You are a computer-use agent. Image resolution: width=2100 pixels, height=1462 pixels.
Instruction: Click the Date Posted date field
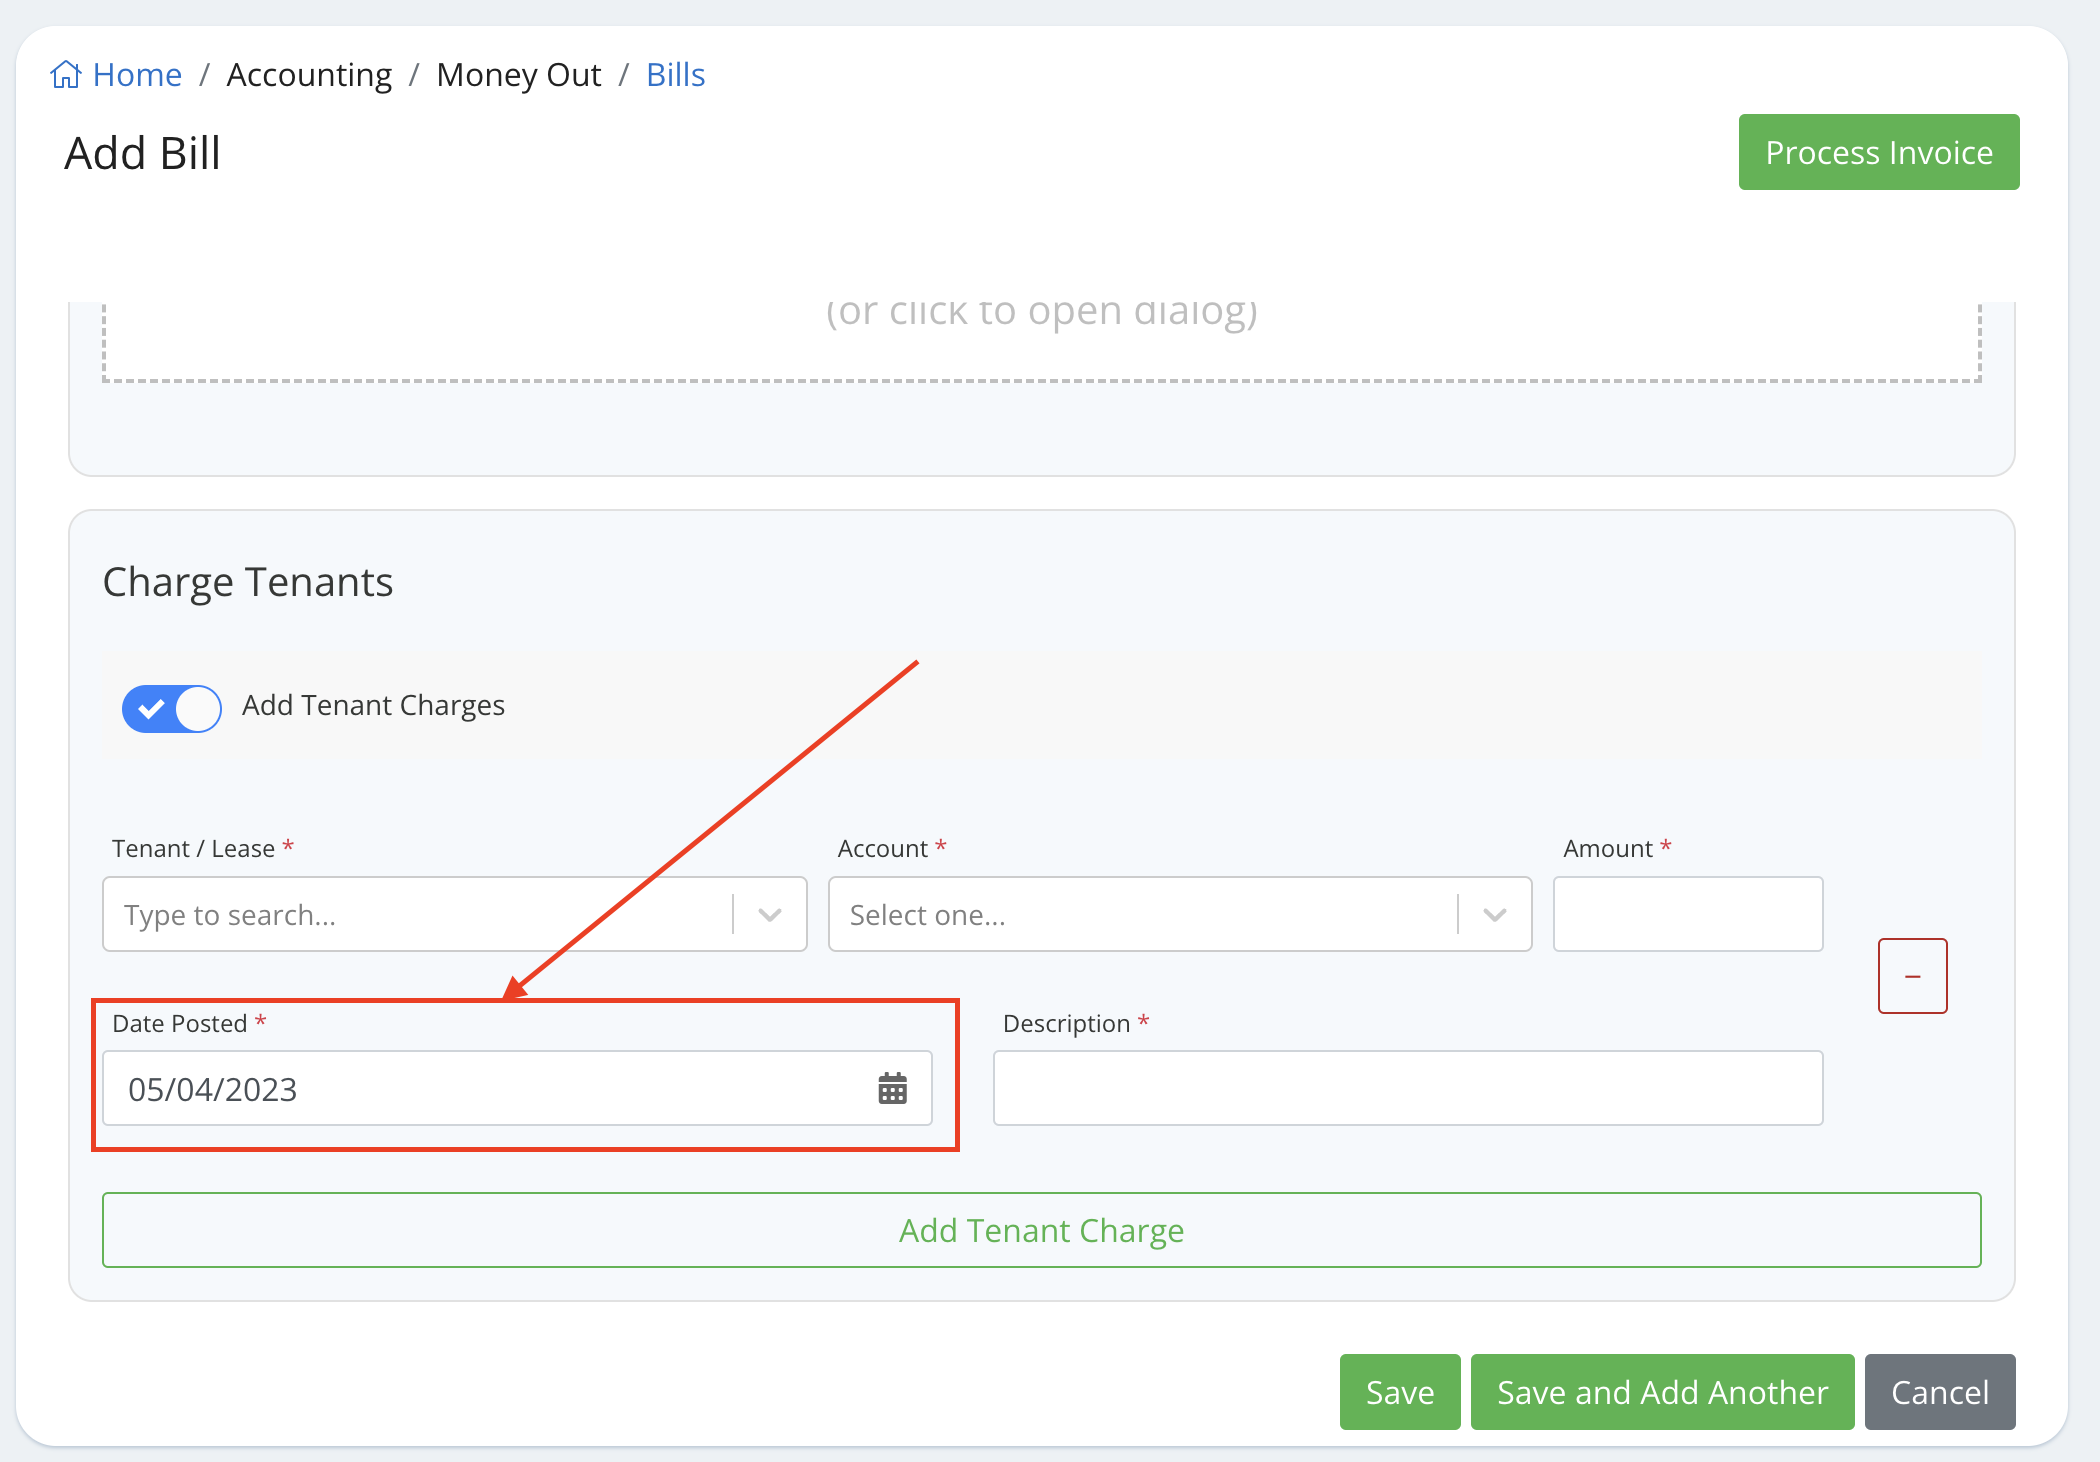click(x=480, y=1088)
